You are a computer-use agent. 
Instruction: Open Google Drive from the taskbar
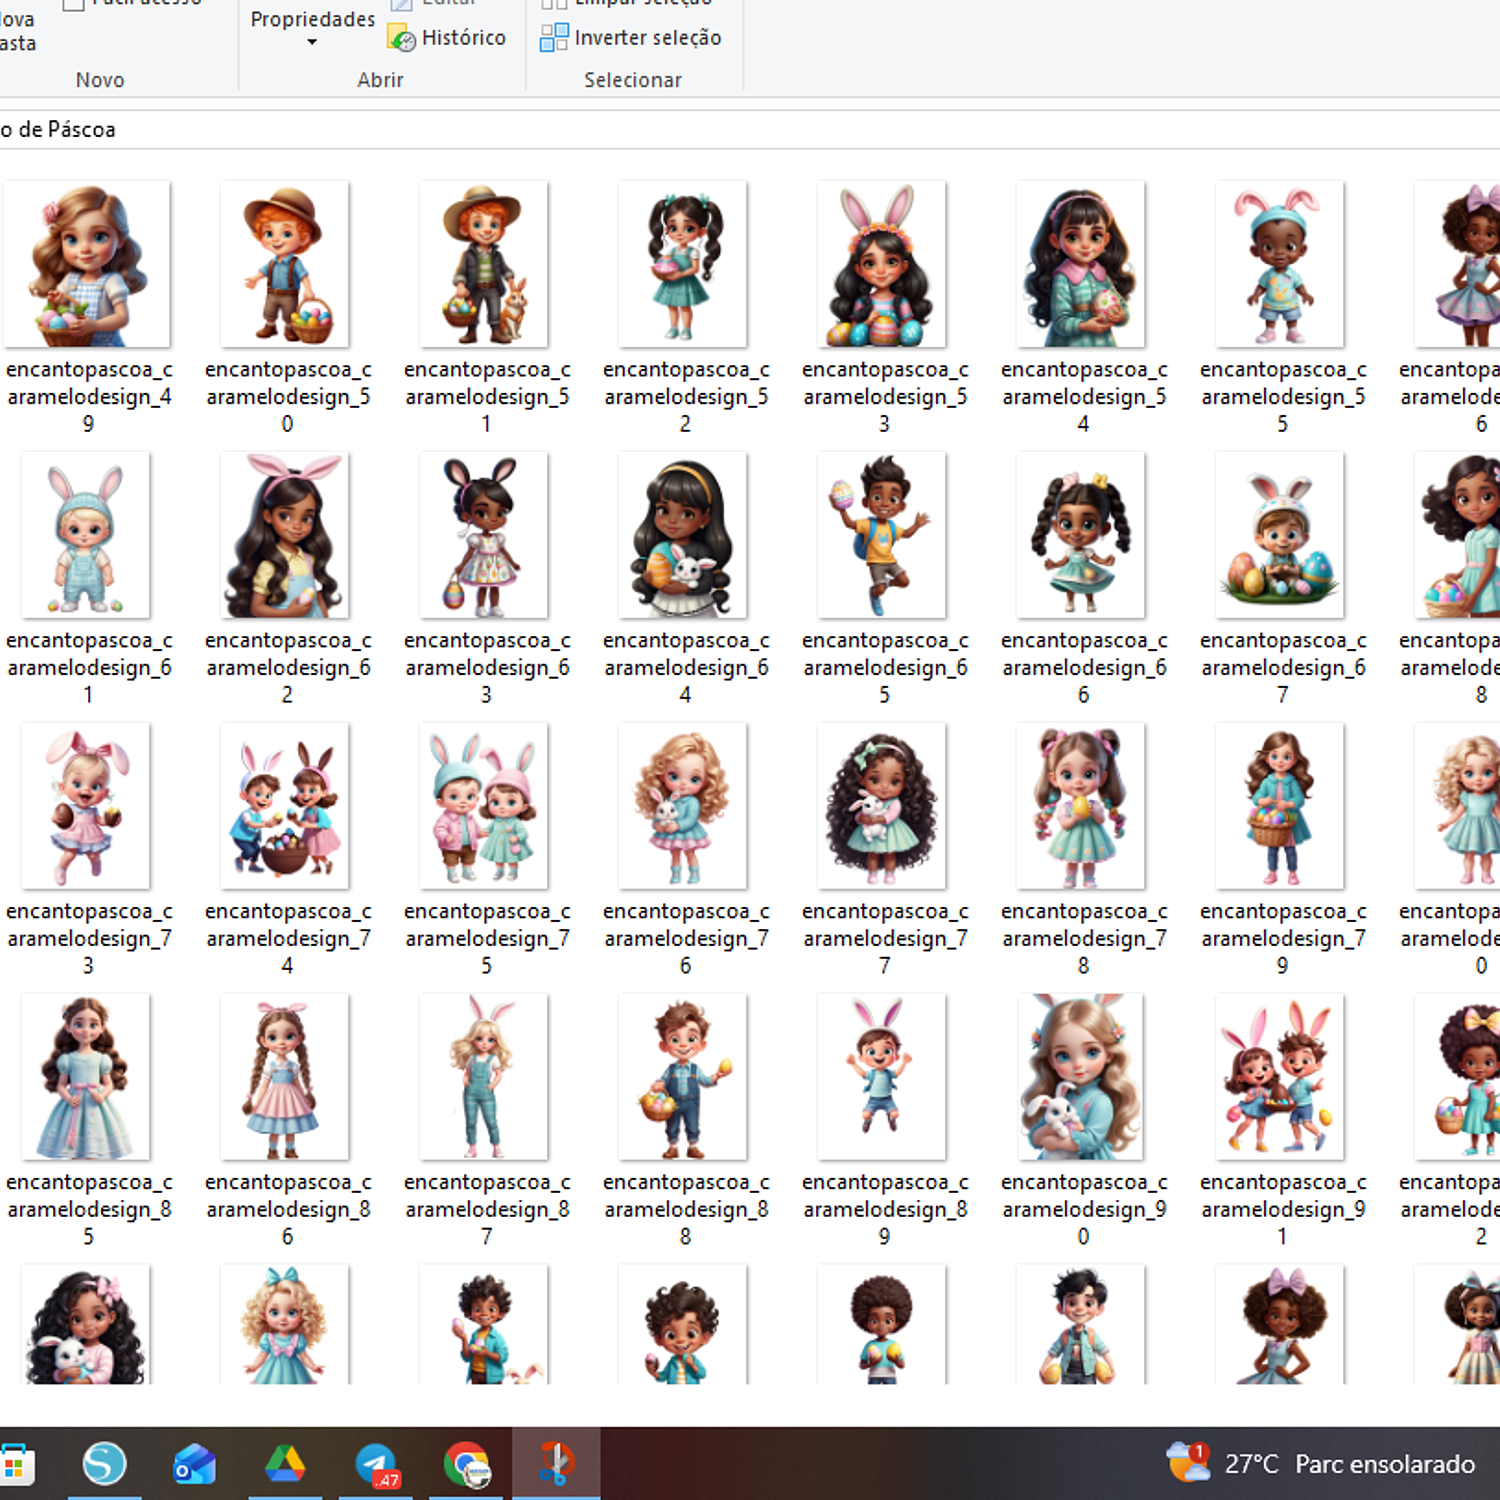285,1465
